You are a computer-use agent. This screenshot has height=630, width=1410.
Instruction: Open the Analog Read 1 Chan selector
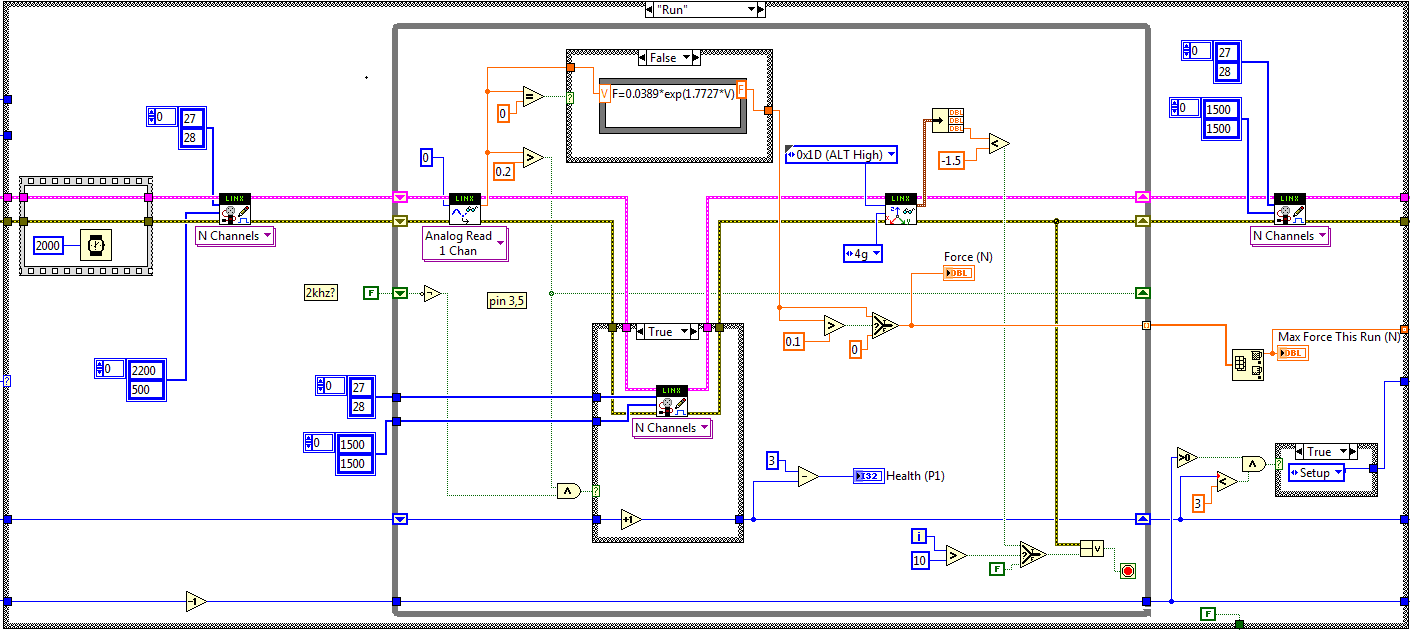point(465,243)
